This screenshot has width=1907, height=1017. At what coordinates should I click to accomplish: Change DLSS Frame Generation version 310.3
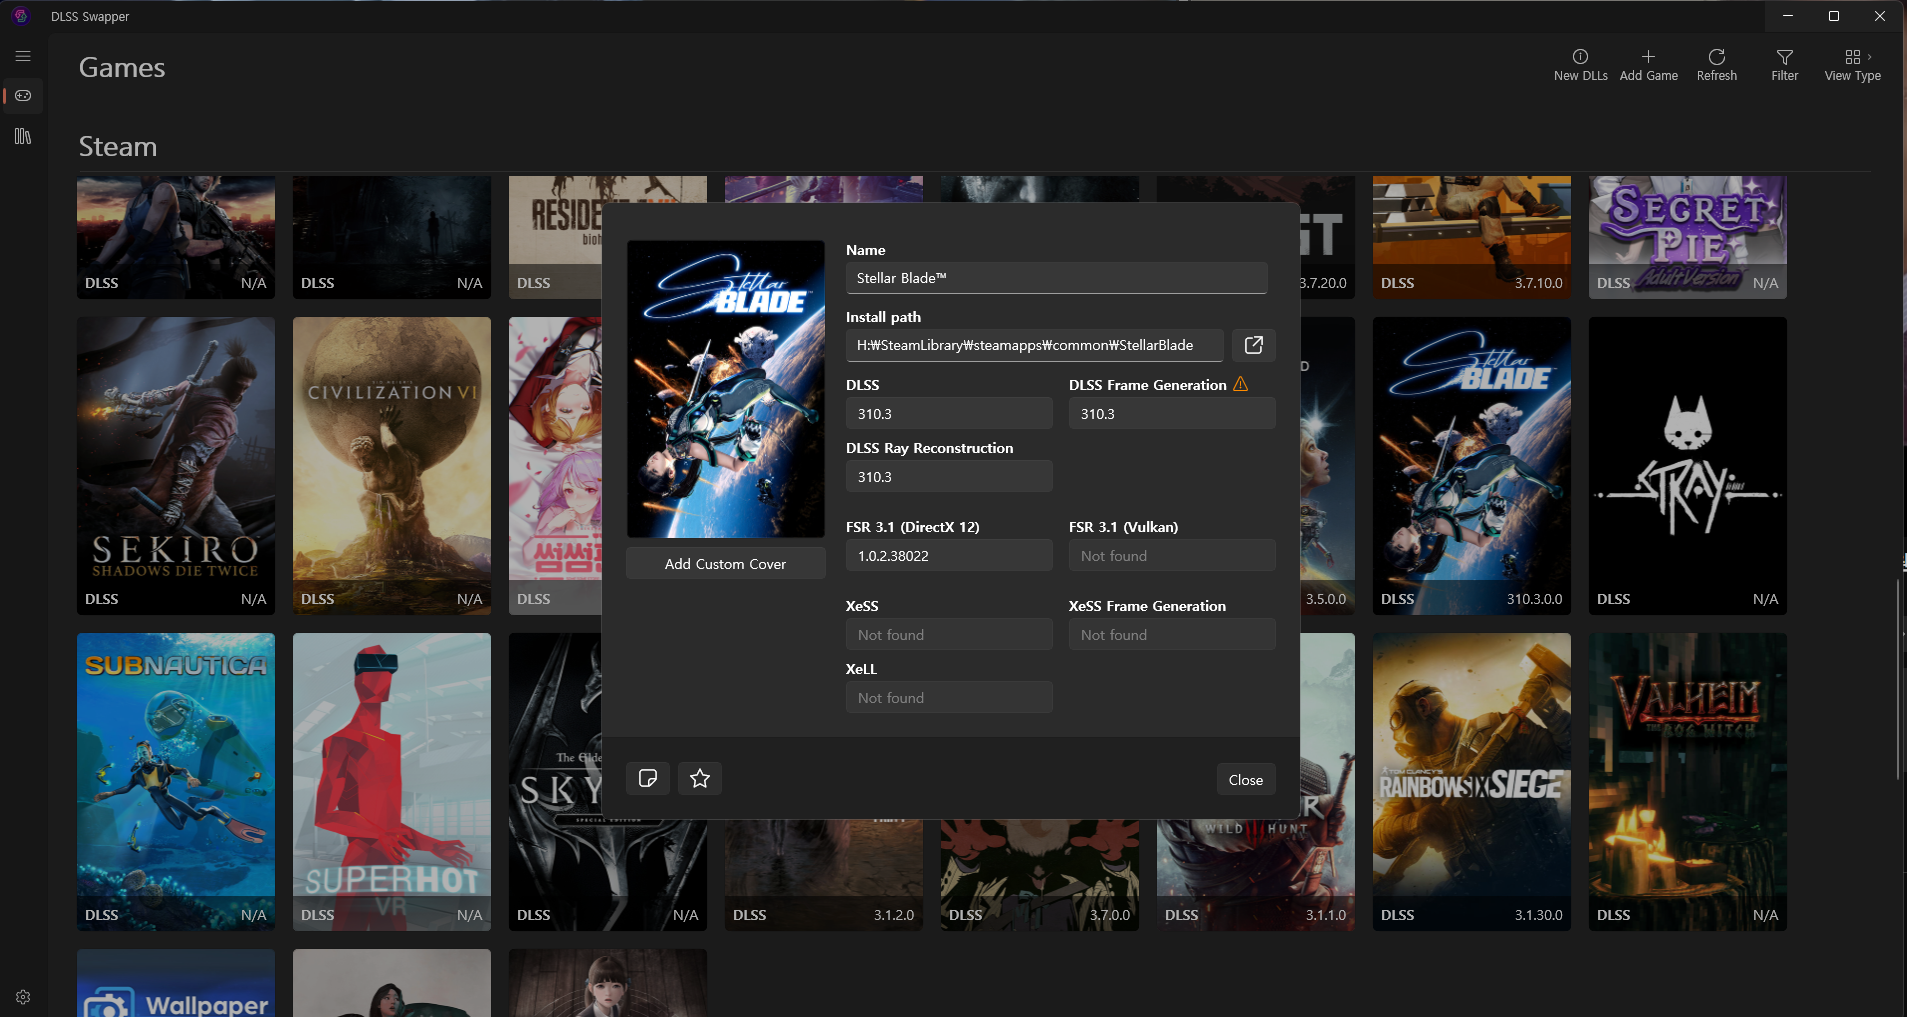pyautogui.click(x=1172, y=414)
